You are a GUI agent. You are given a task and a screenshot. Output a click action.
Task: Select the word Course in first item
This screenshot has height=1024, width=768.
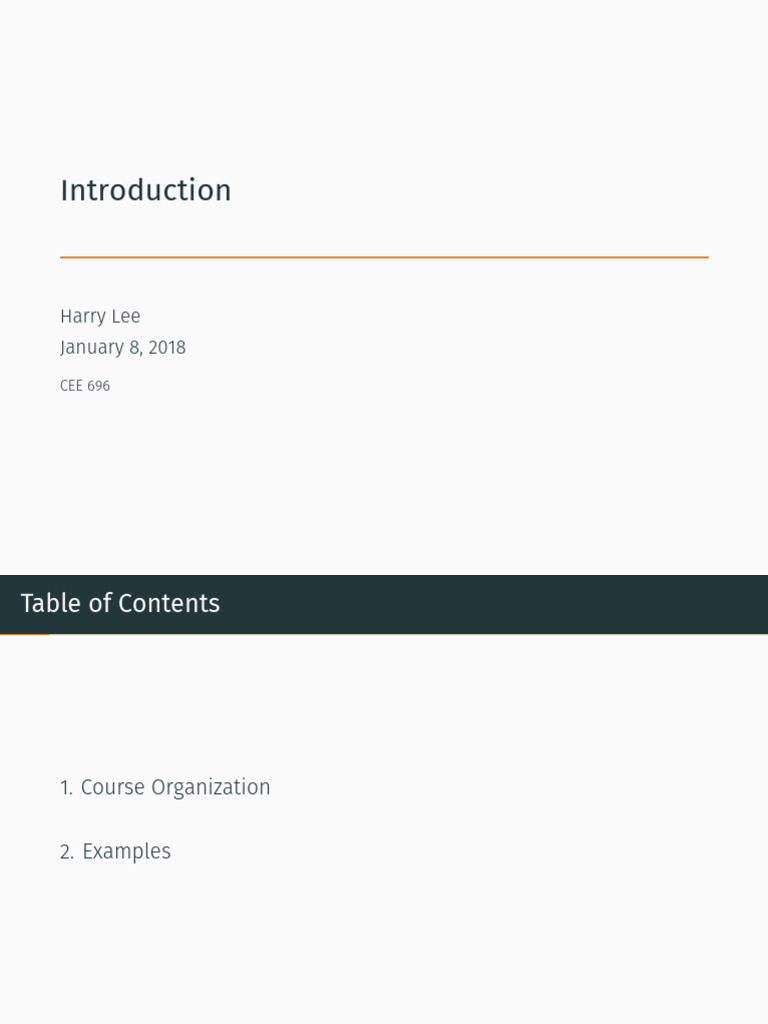[112, 788]
